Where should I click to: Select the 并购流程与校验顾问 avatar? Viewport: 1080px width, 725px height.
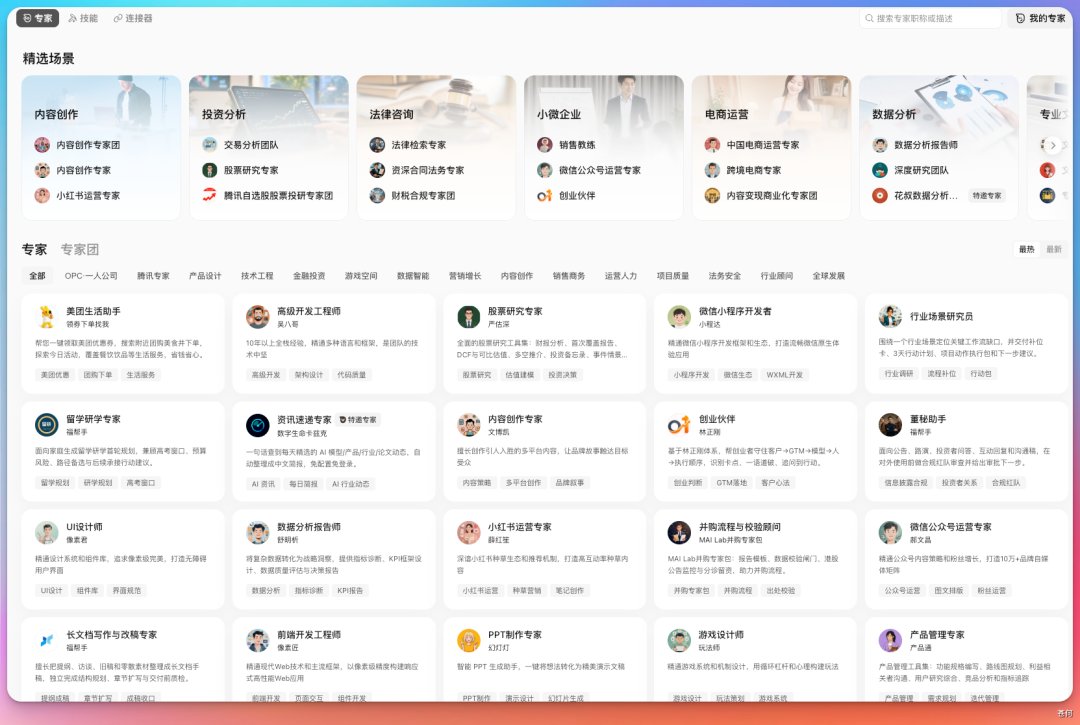pos(679,532)
